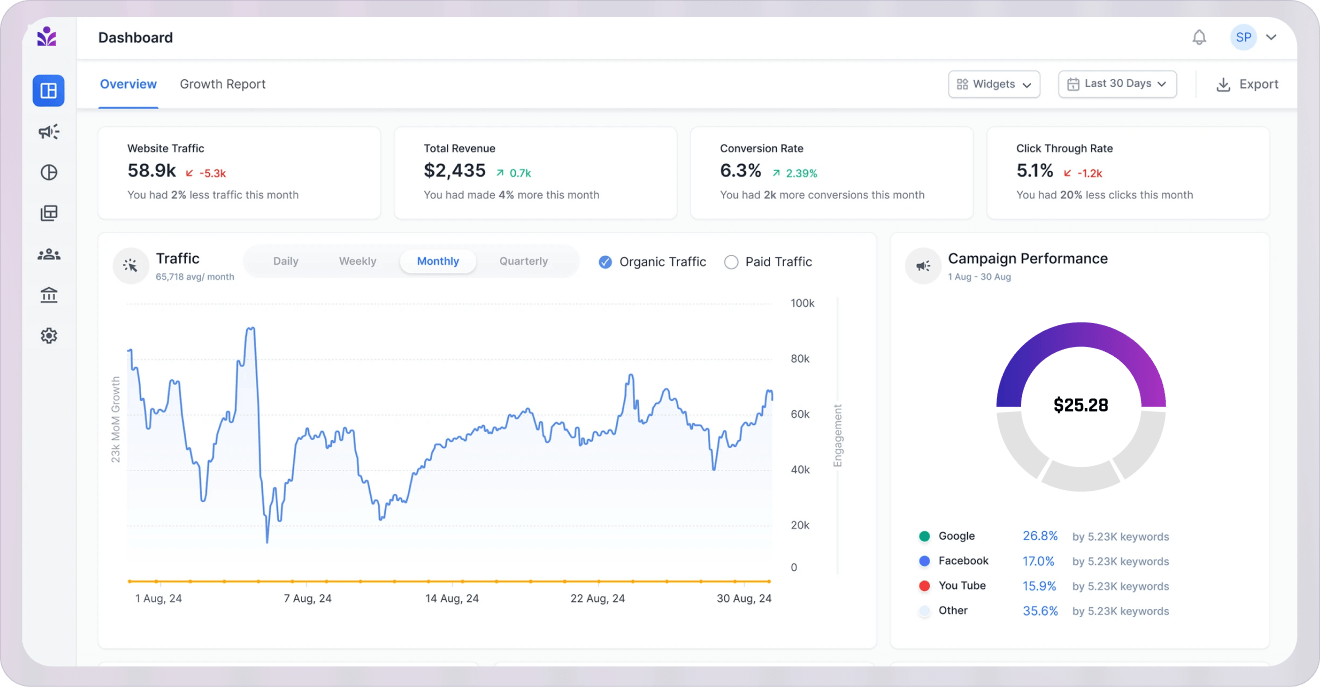Expand the SP user profile menu chevron

click(x=1271, y=38)
